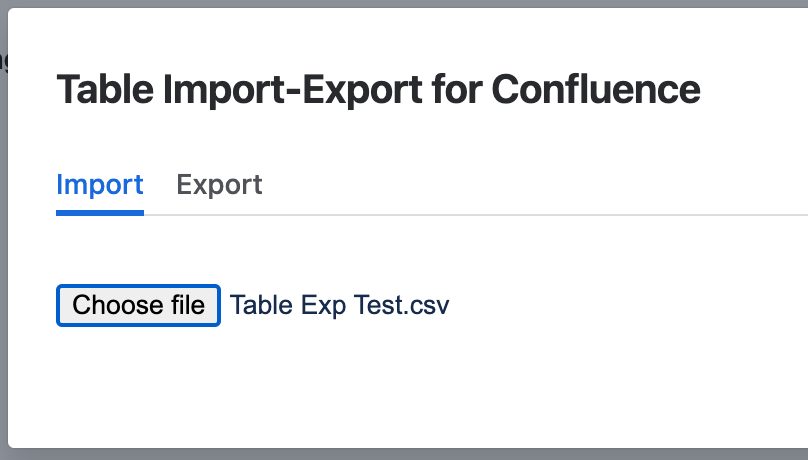Open the Export section of the dialog
Screen dimensions: 808x460
[219, 185]
